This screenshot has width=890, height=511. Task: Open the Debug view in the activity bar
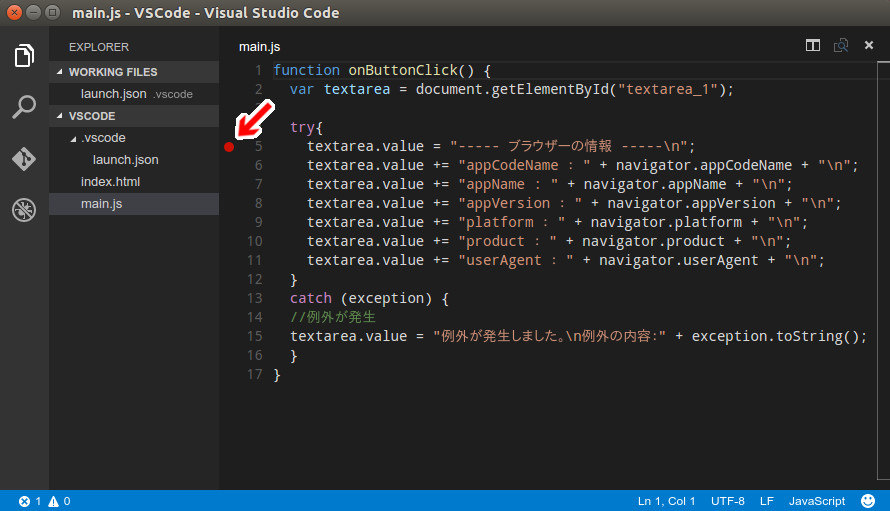(24, 210)
